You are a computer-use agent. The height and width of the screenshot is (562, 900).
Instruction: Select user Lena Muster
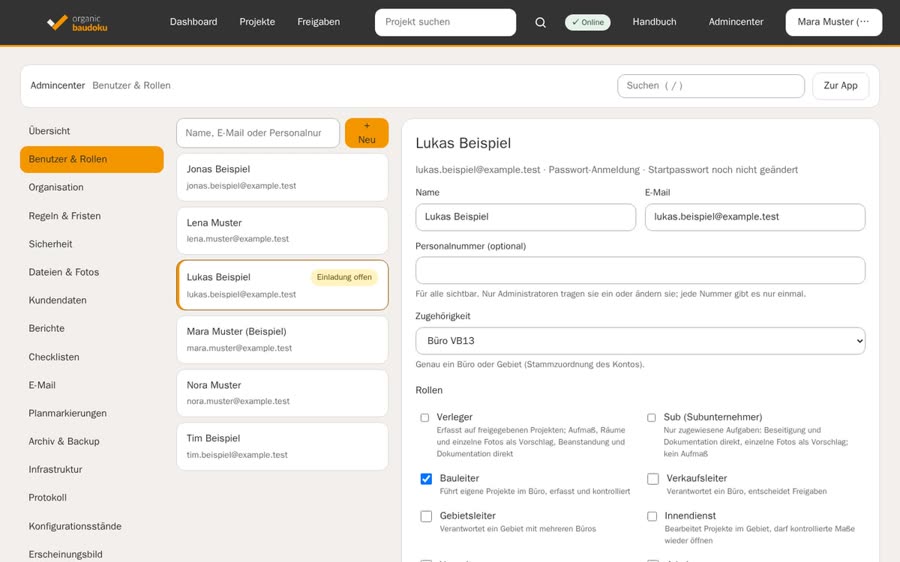pyautogui.click(x=282, y=231)
